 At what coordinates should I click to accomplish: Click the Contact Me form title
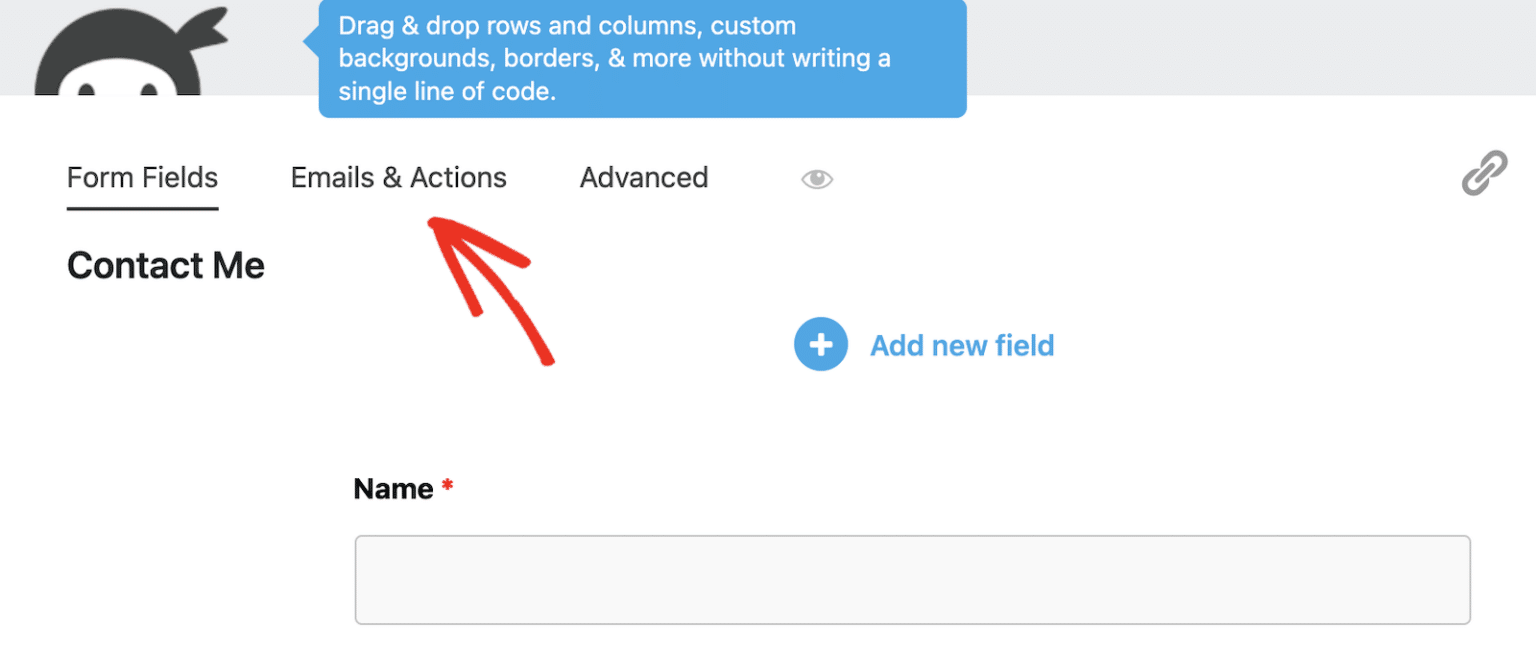(x=165, y=265)
